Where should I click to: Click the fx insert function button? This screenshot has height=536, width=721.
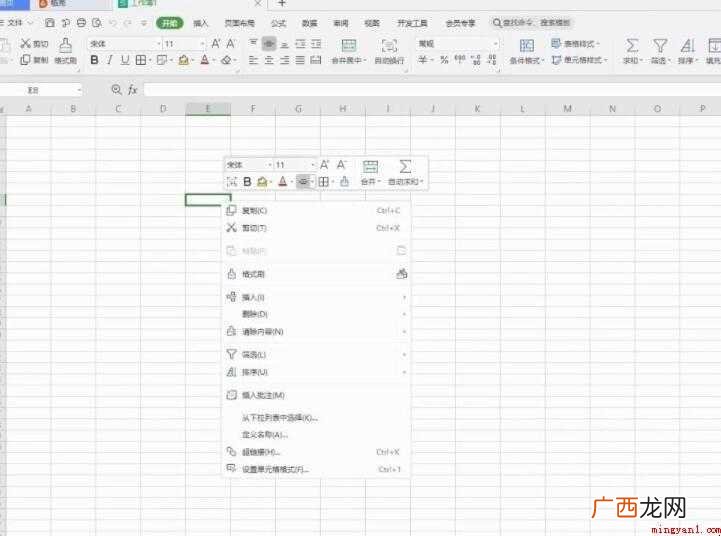click(x=133, y=90)
